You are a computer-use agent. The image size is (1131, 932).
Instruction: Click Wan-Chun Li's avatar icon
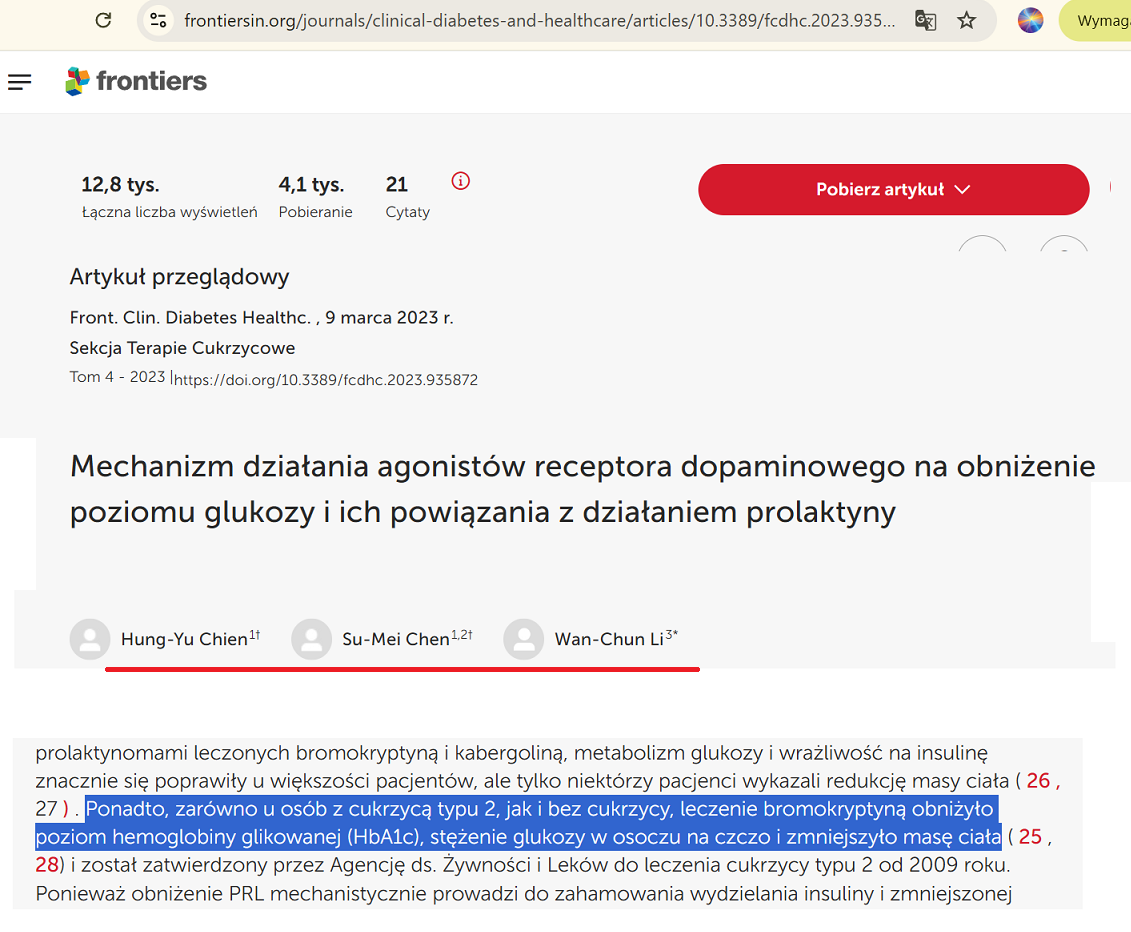point(524,639)
